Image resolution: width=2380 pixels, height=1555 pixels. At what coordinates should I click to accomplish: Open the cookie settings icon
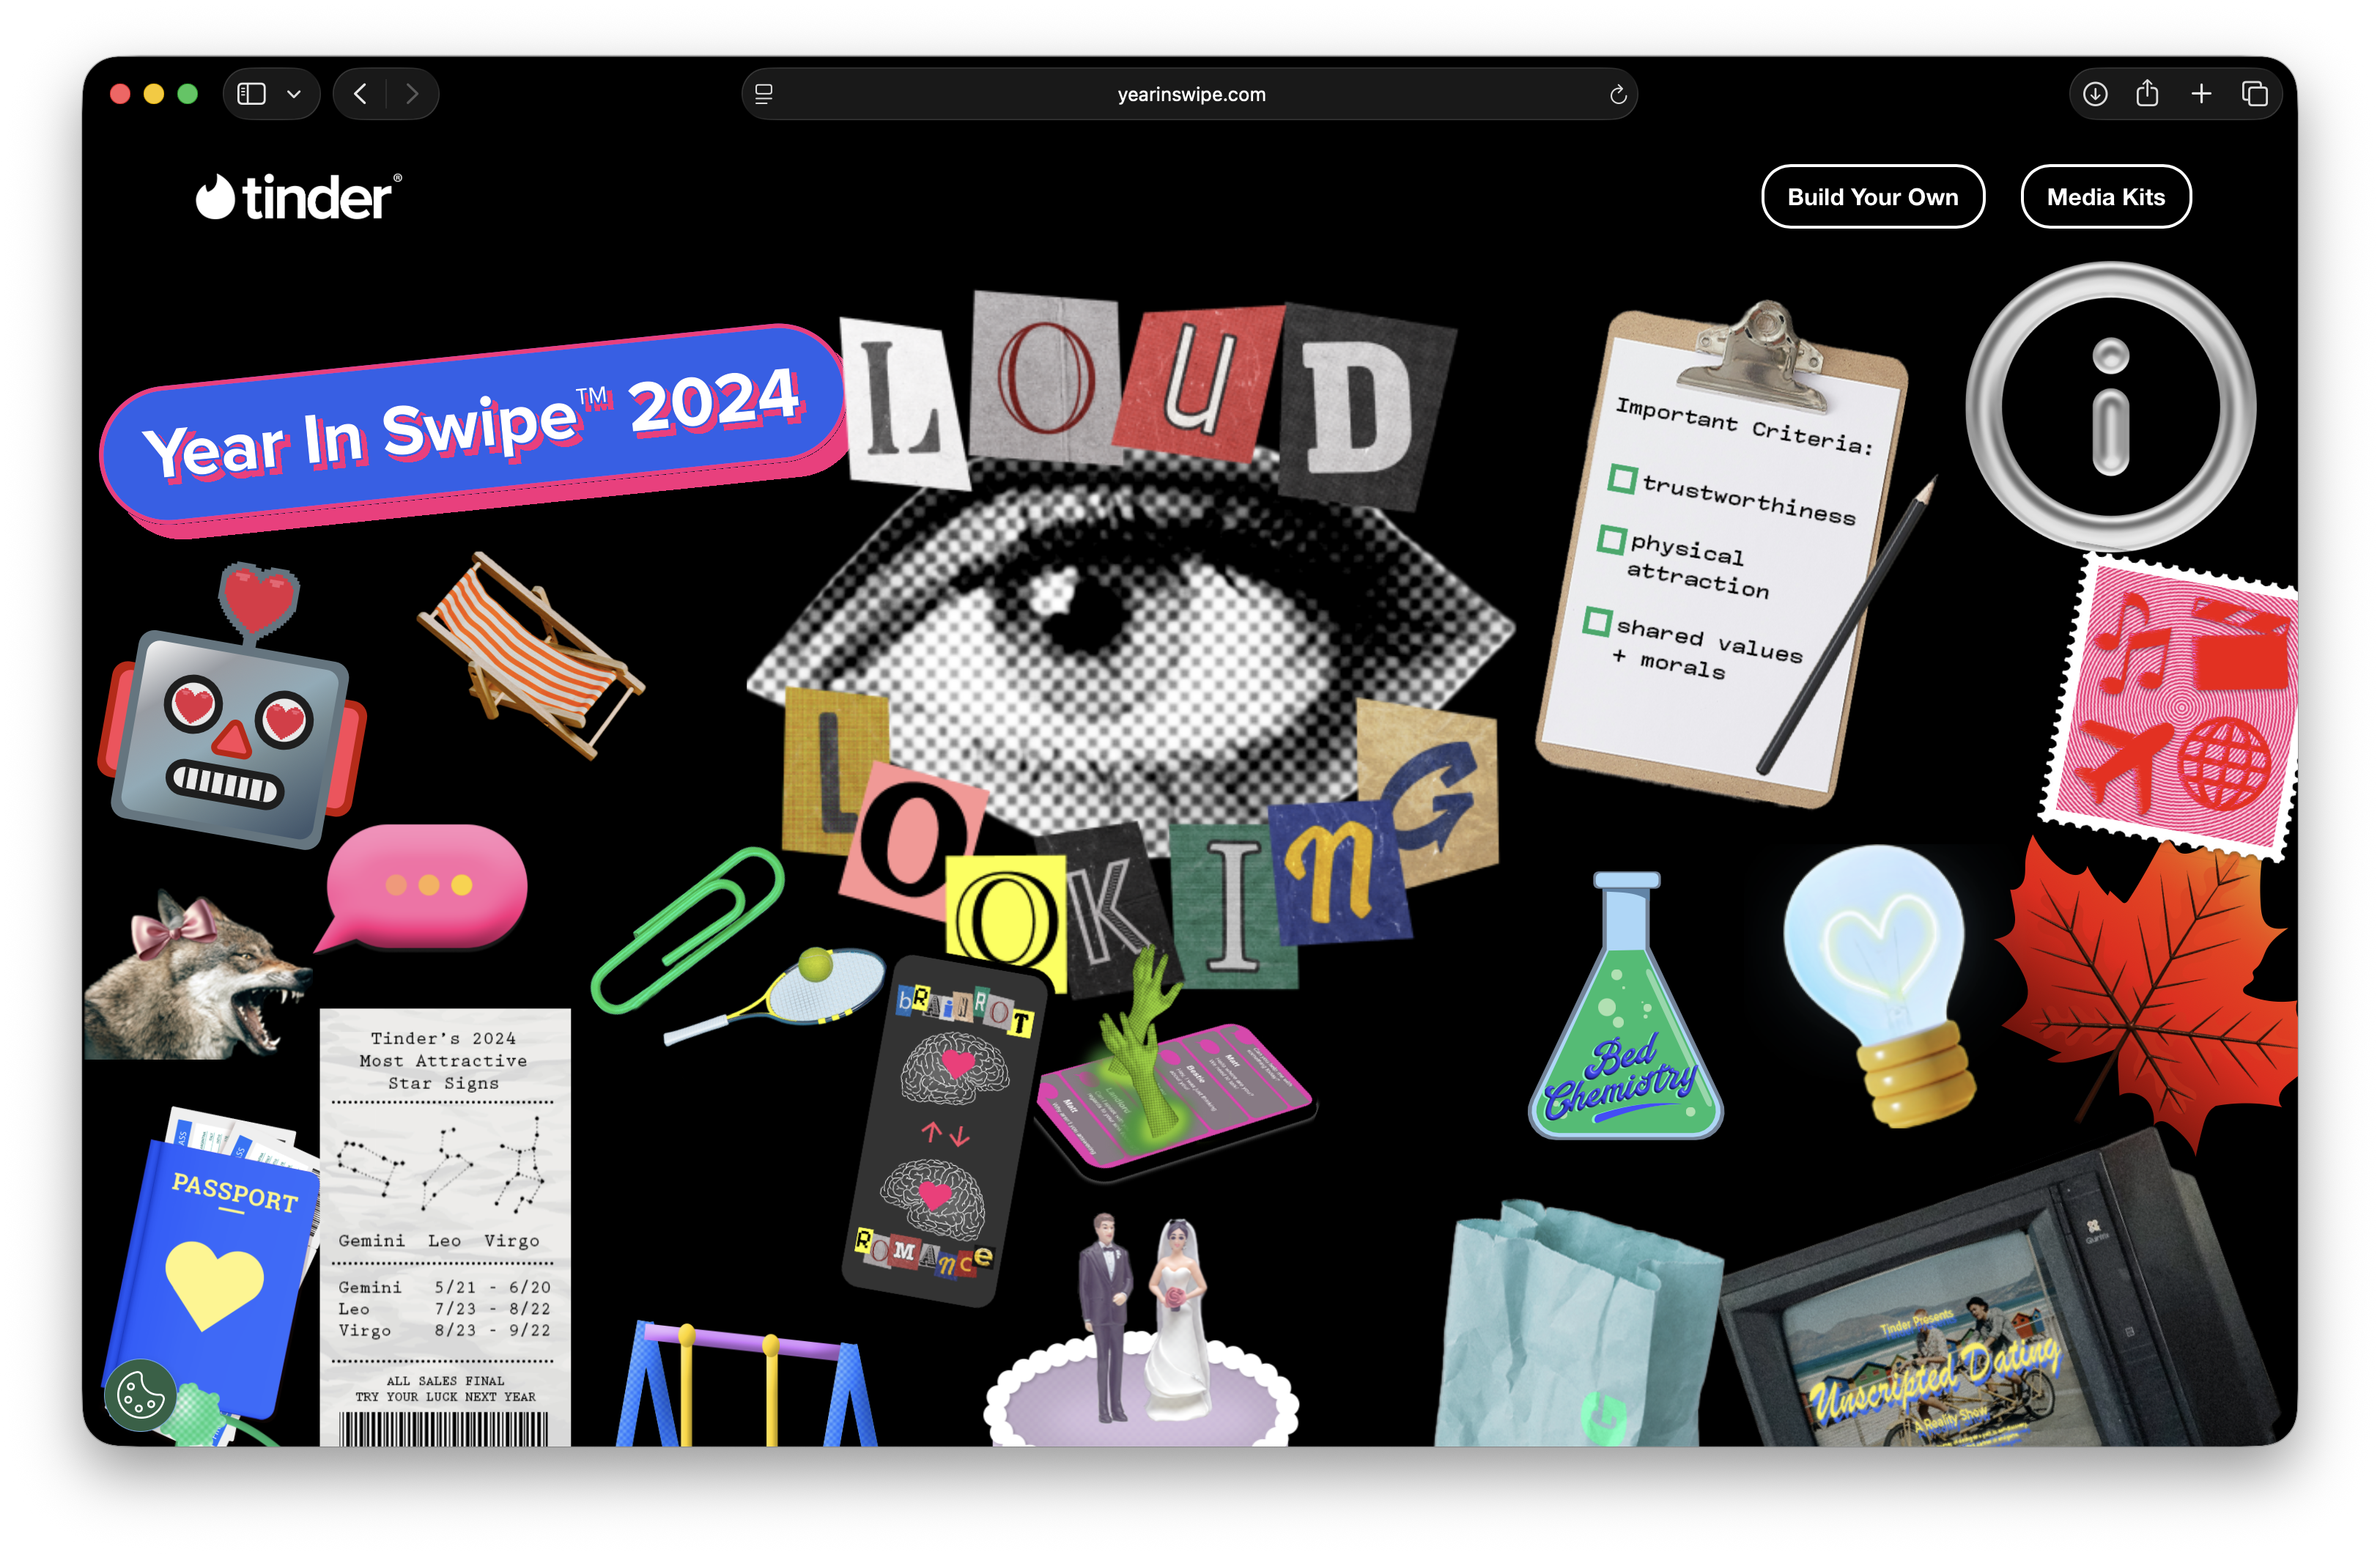pyautogui.click(x=140, y=1394)
